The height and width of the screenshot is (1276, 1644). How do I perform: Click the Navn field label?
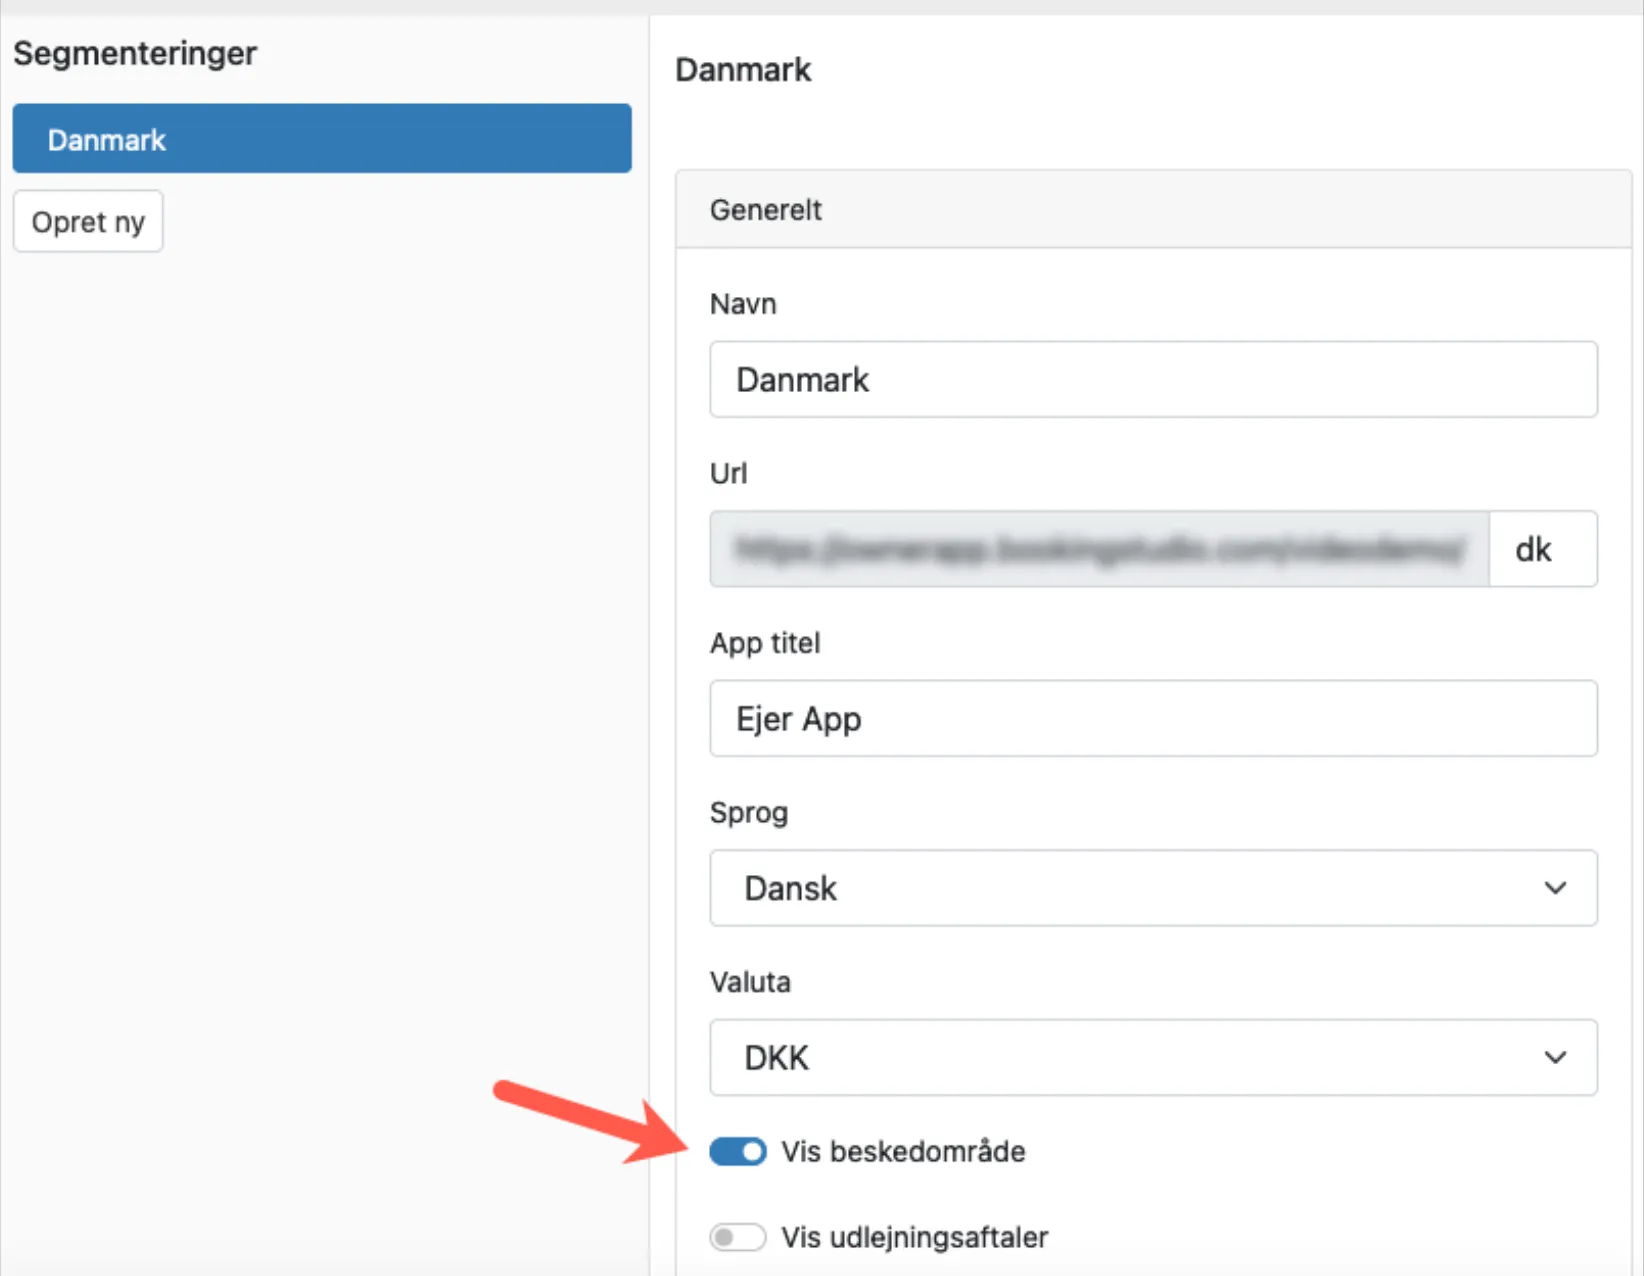(743, 304)
